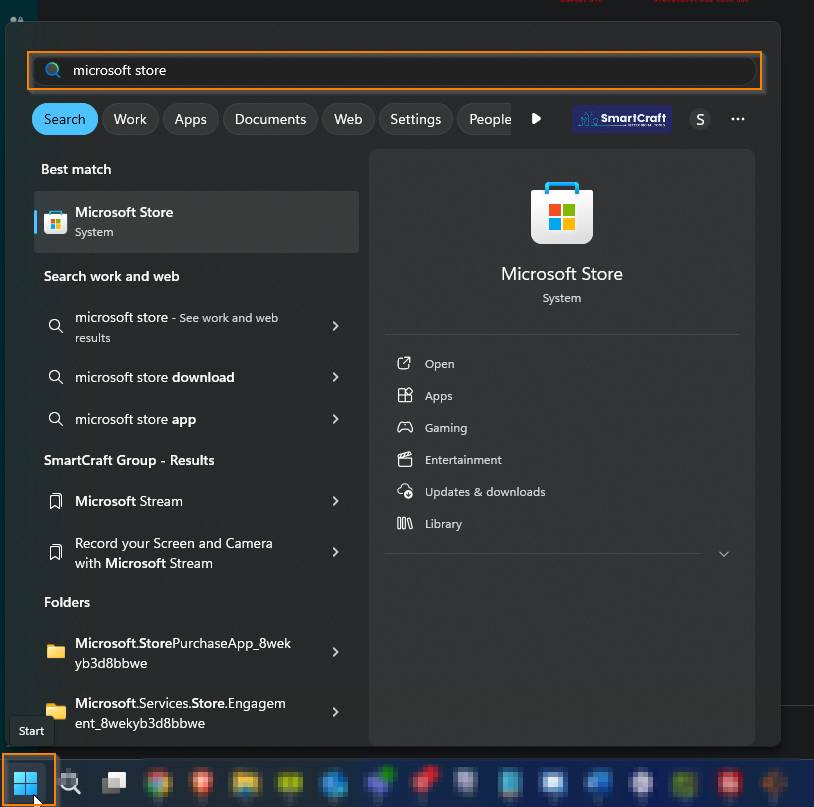Expand the Microsoft.Services.Store.Engagement folder chevron
The height and width of the screenshot is (807, 814).
point(335,712)
